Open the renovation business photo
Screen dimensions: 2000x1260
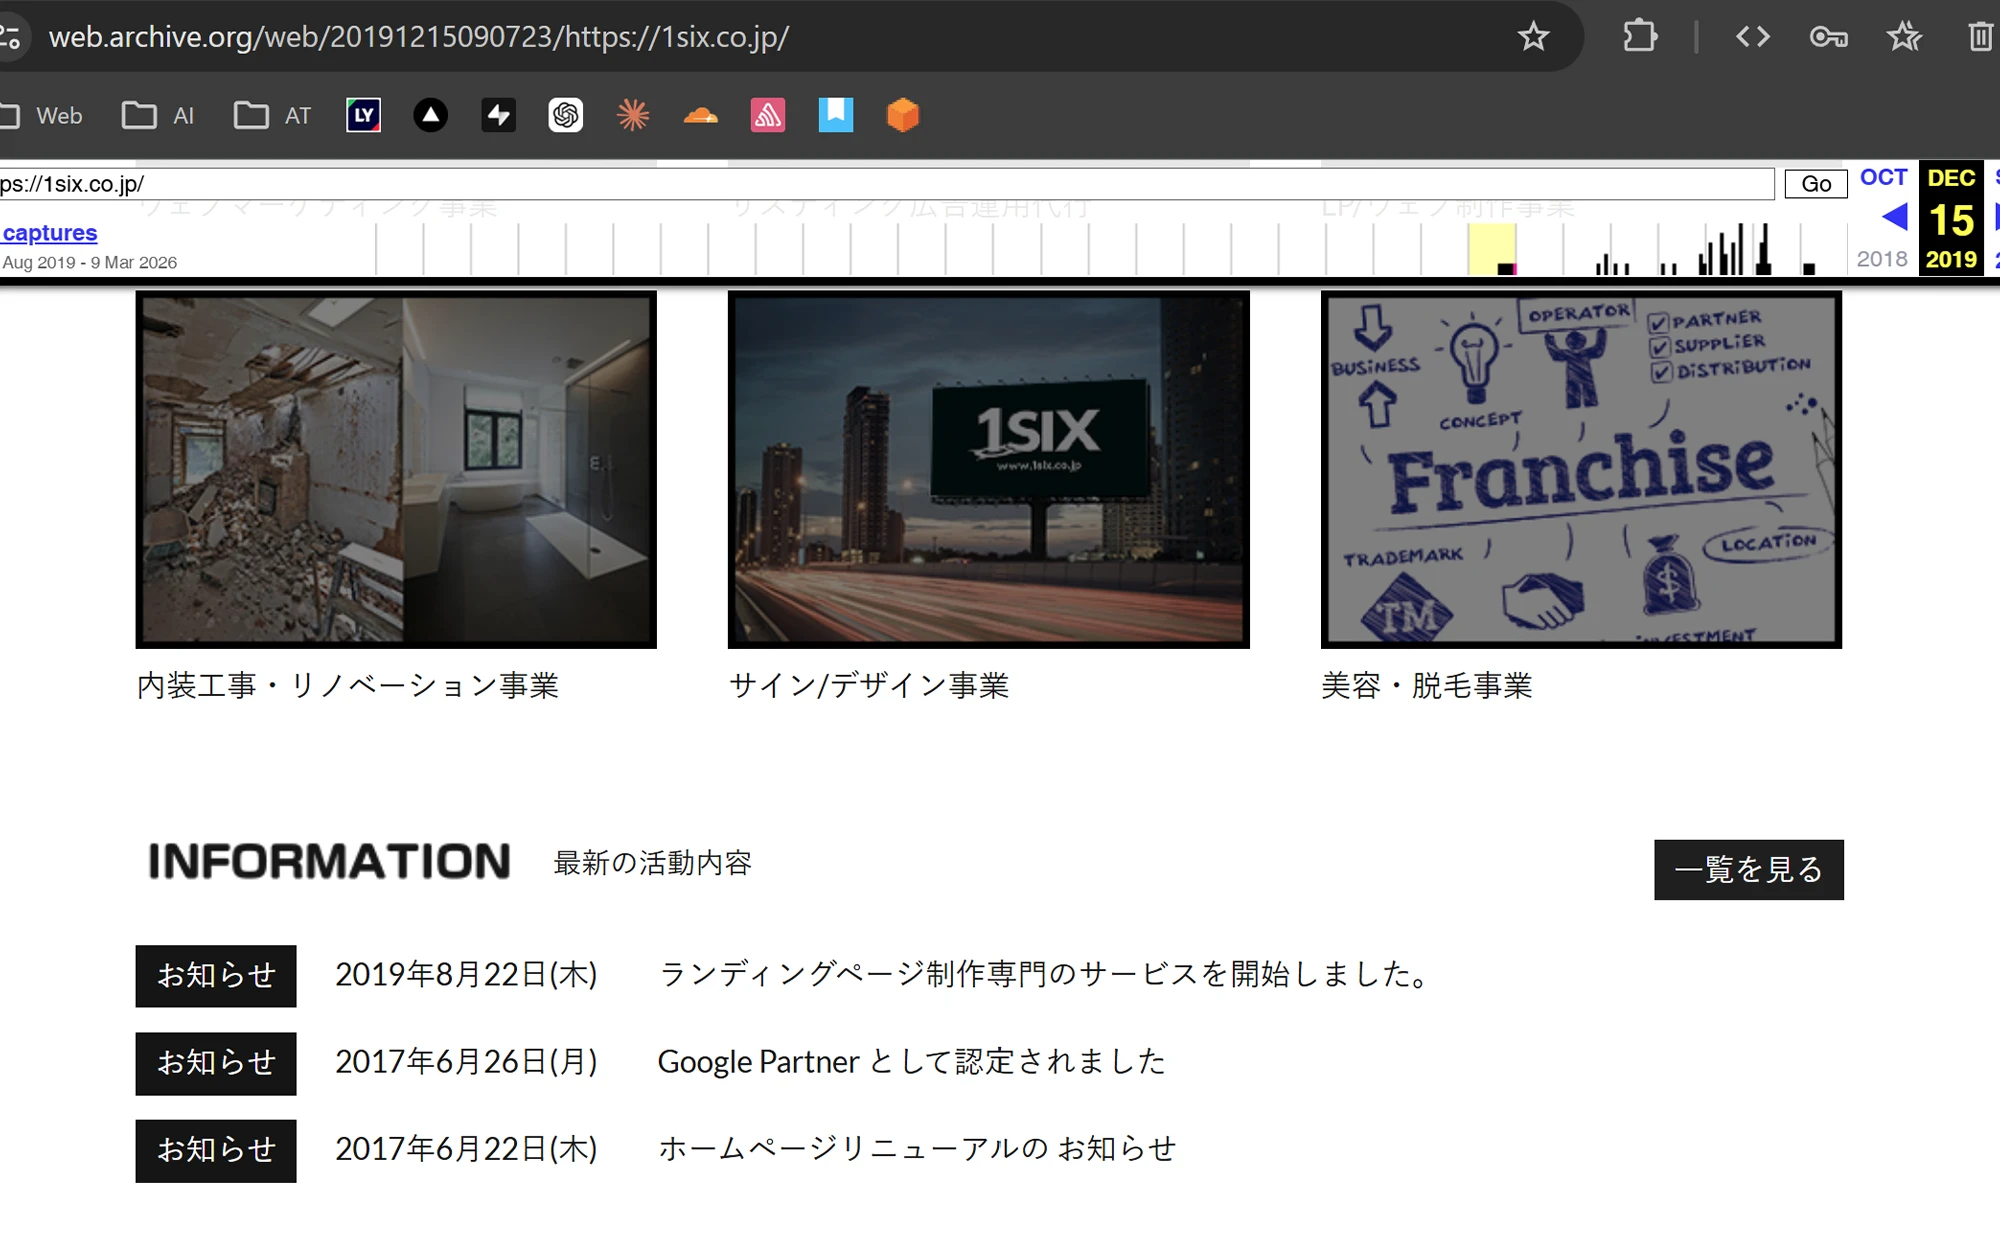coord(396,470)
